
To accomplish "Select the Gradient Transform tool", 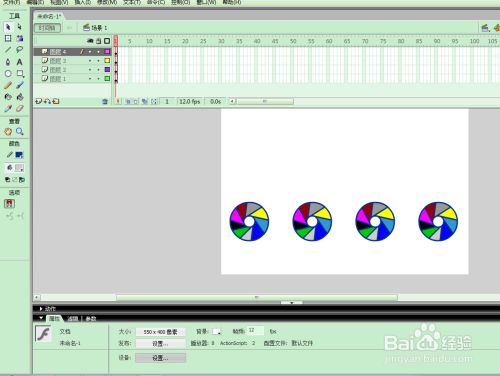I will [20, 38].
